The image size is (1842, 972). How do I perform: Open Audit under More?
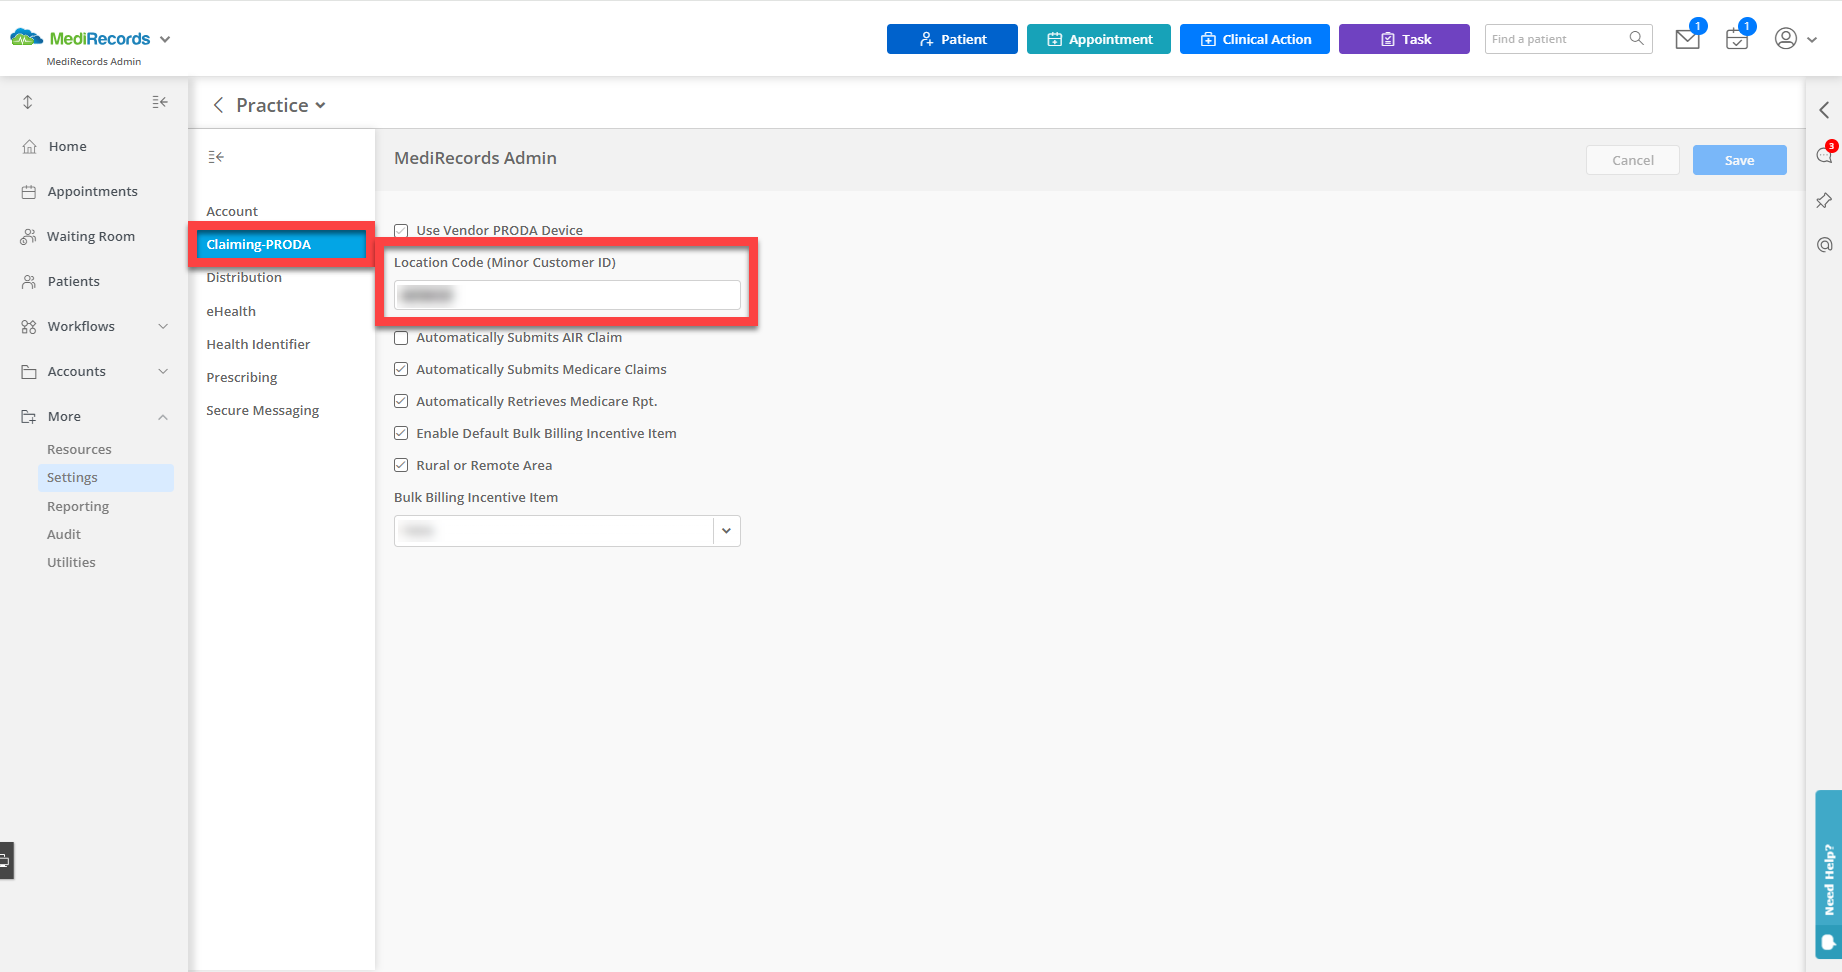(64, 534)
